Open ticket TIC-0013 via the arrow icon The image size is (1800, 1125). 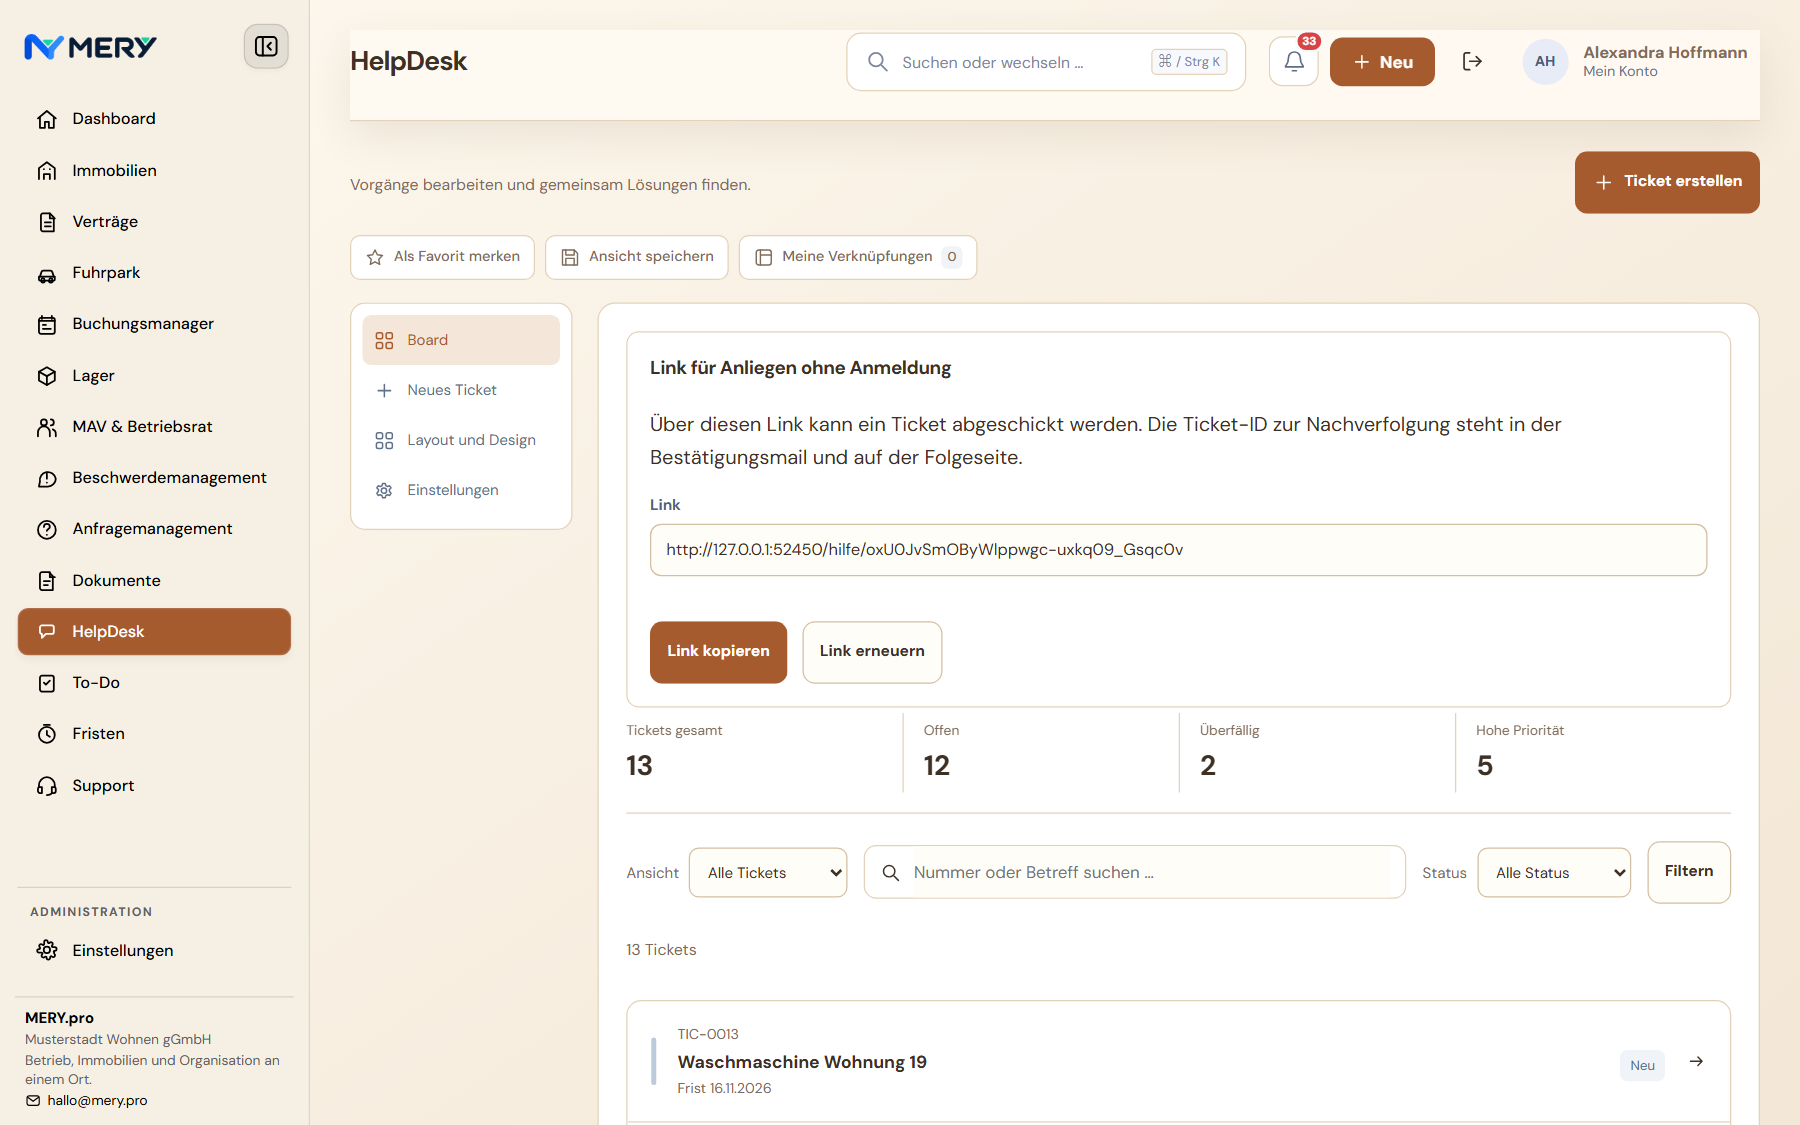[1696, 1062]
